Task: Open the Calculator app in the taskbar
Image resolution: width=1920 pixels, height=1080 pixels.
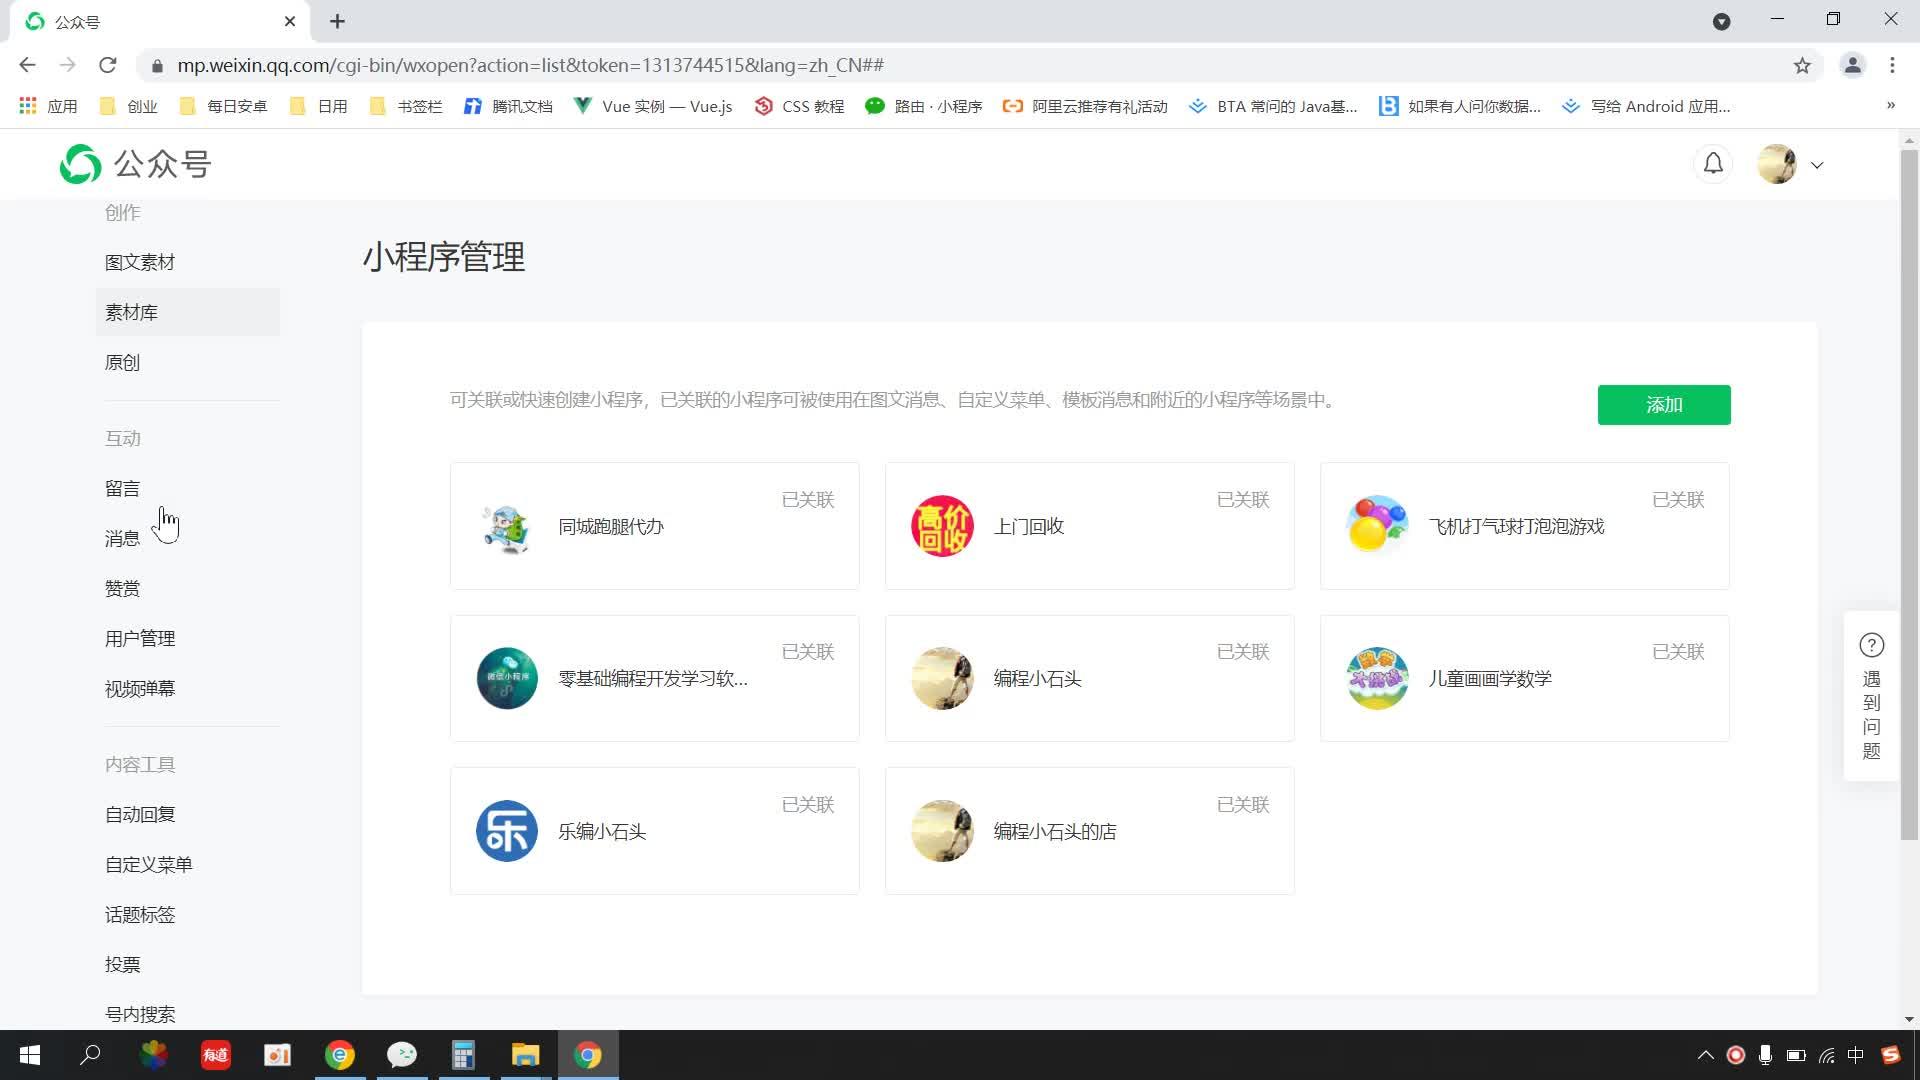Action: click(x=463, y=1055)
